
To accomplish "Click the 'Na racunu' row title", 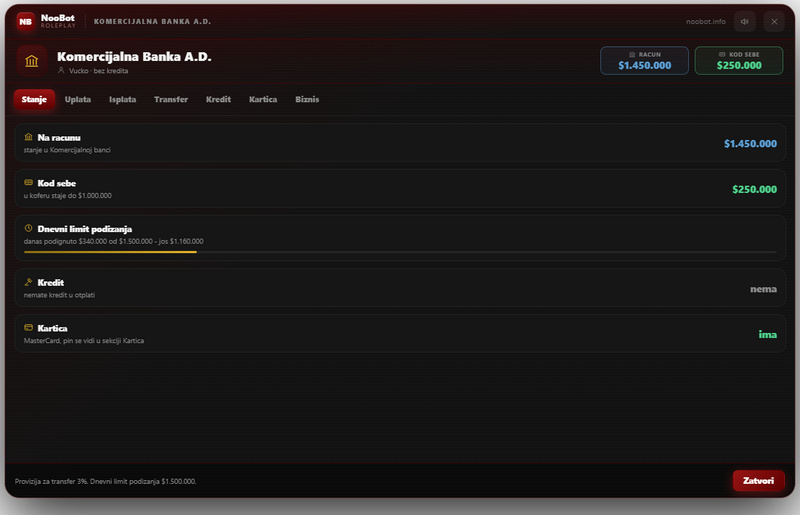I will coord(59,137).
